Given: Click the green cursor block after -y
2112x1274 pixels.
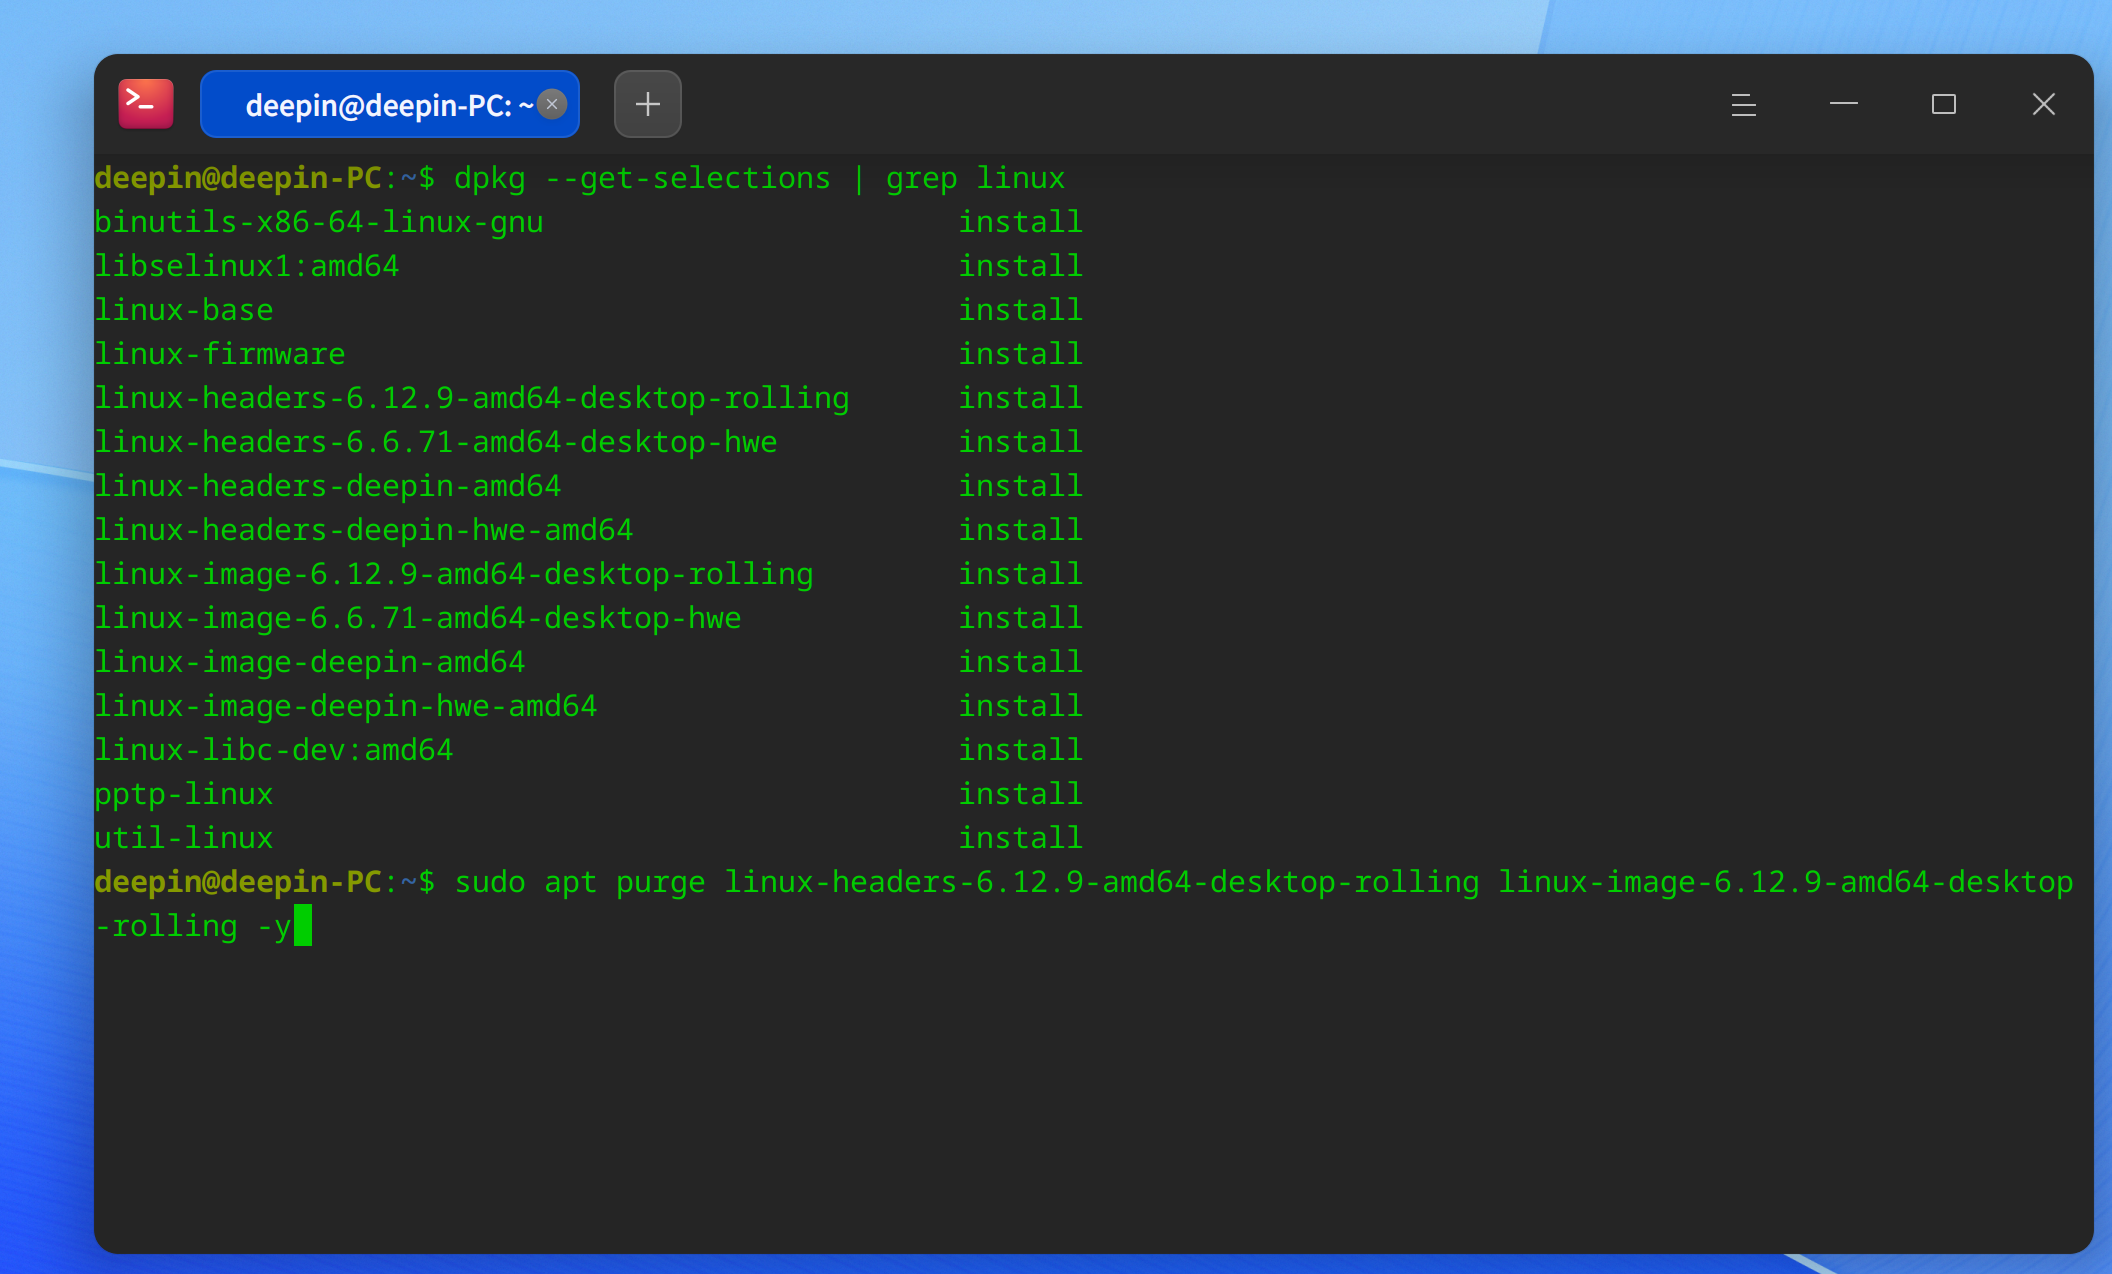Looking at the screenshot, I should tap(303, 925).
